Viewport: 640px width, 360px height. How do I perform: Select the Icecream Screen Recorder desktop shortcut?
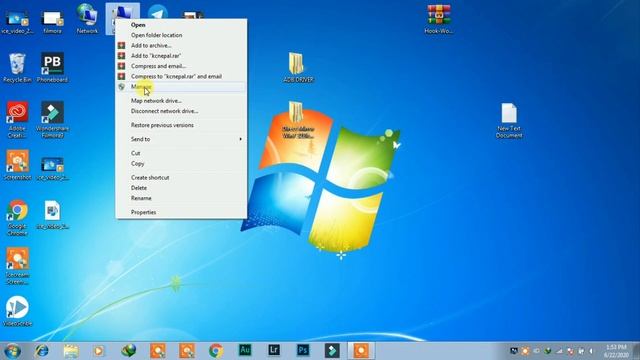coord(17,266)
